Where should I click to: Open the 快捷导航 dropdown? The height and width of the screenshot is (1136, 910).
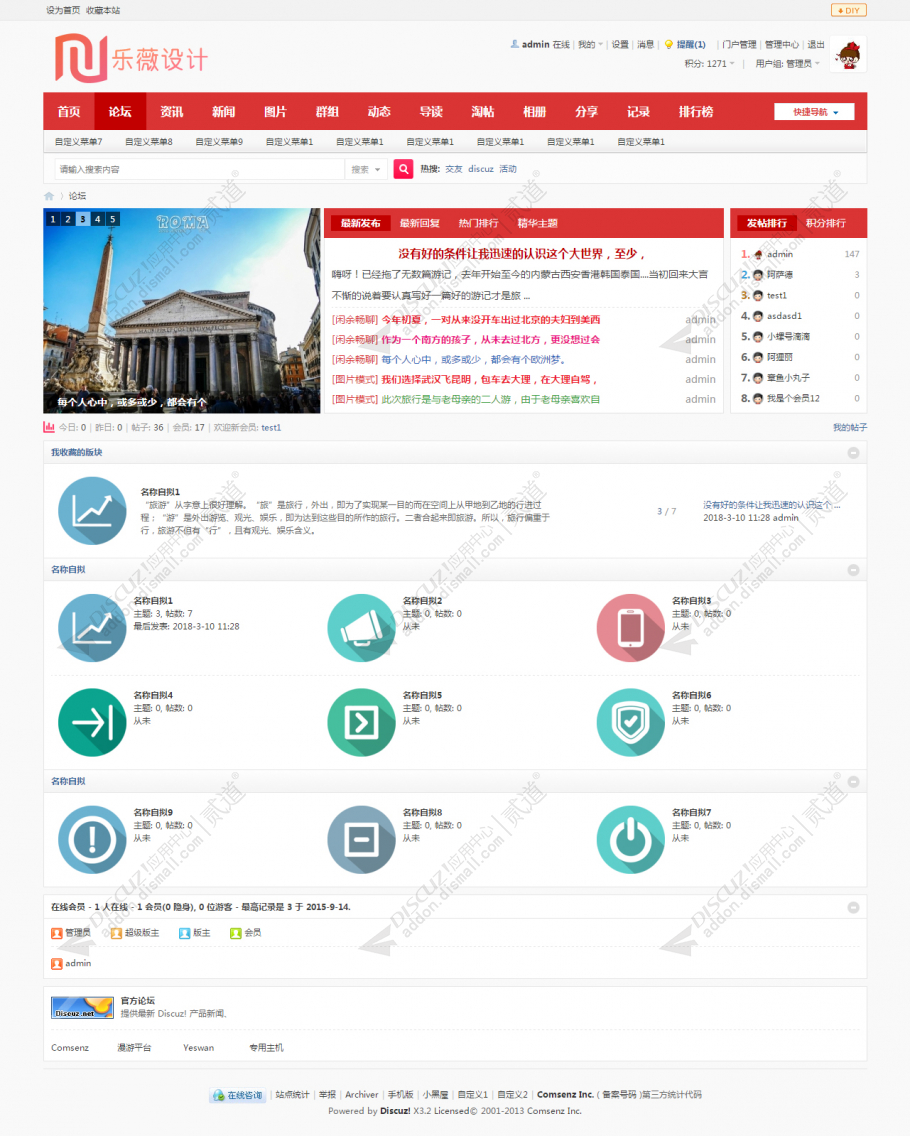[814, 112]
